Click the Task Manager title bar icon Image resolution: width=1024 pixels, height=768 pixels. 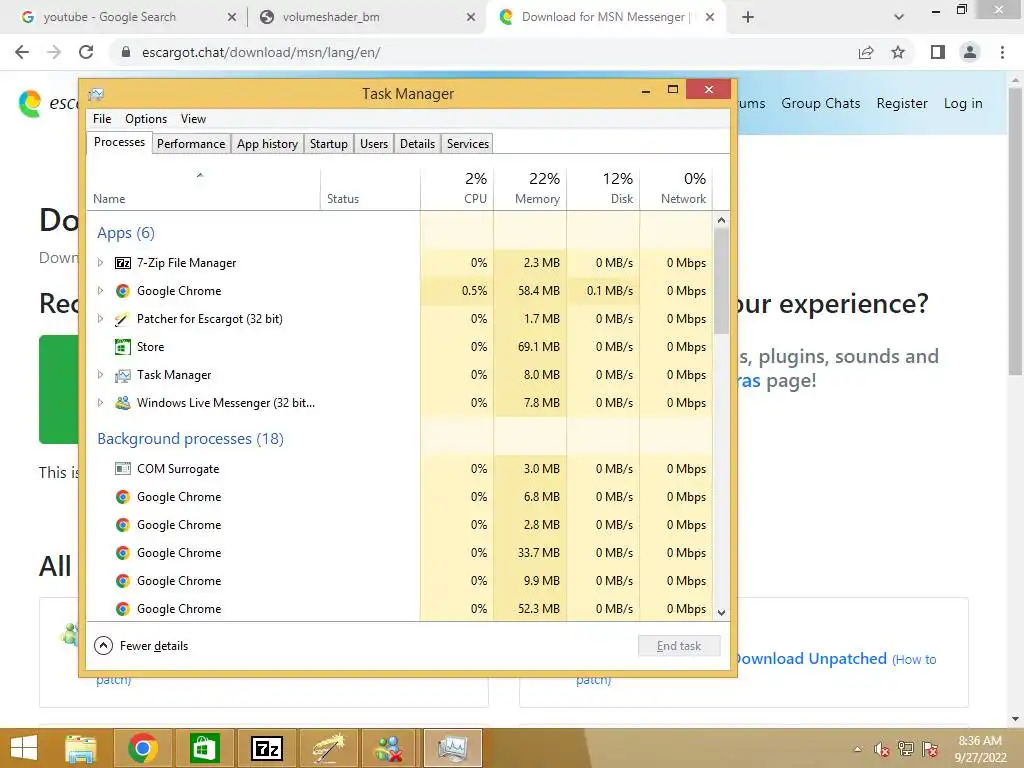coord(96,94)
